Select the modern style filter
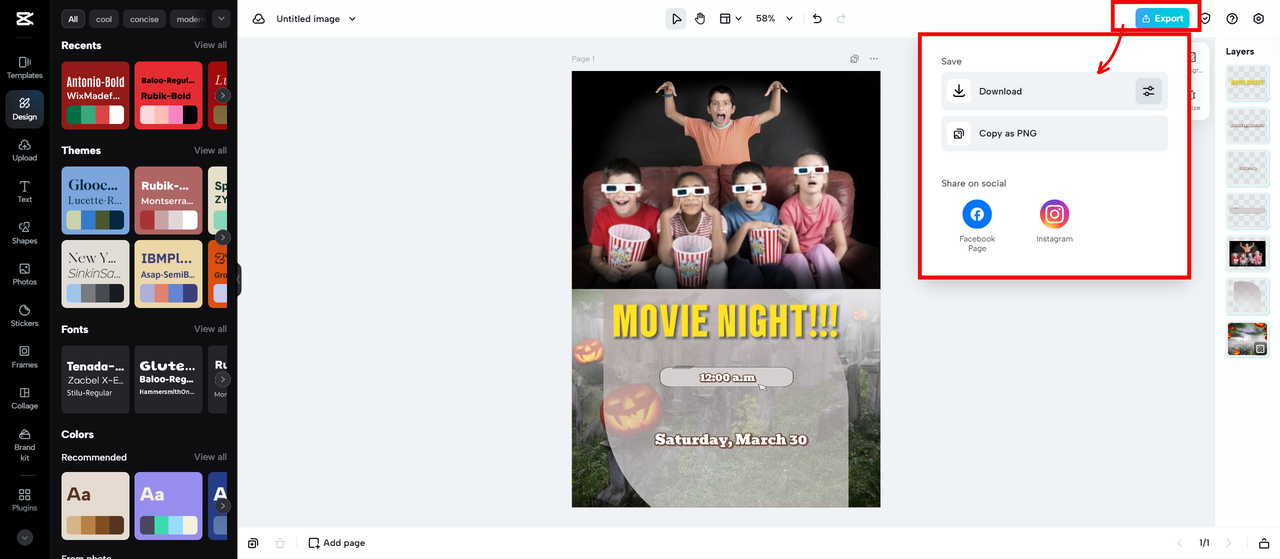This screenshot has height=559, width=1280. (189, 19)
